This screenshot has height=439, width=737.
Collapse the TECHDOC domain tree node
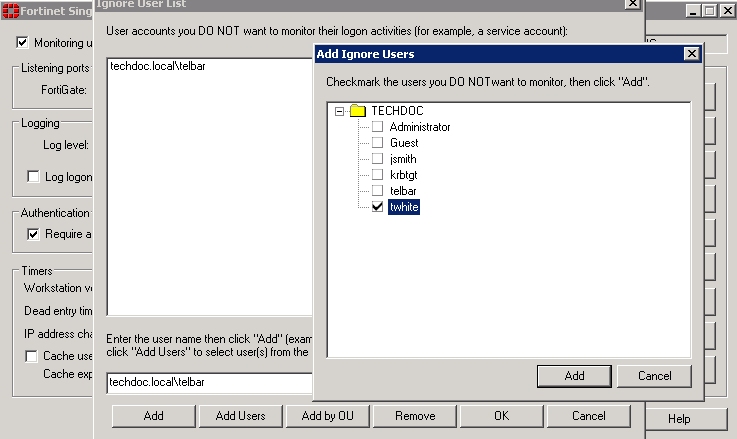341,111
